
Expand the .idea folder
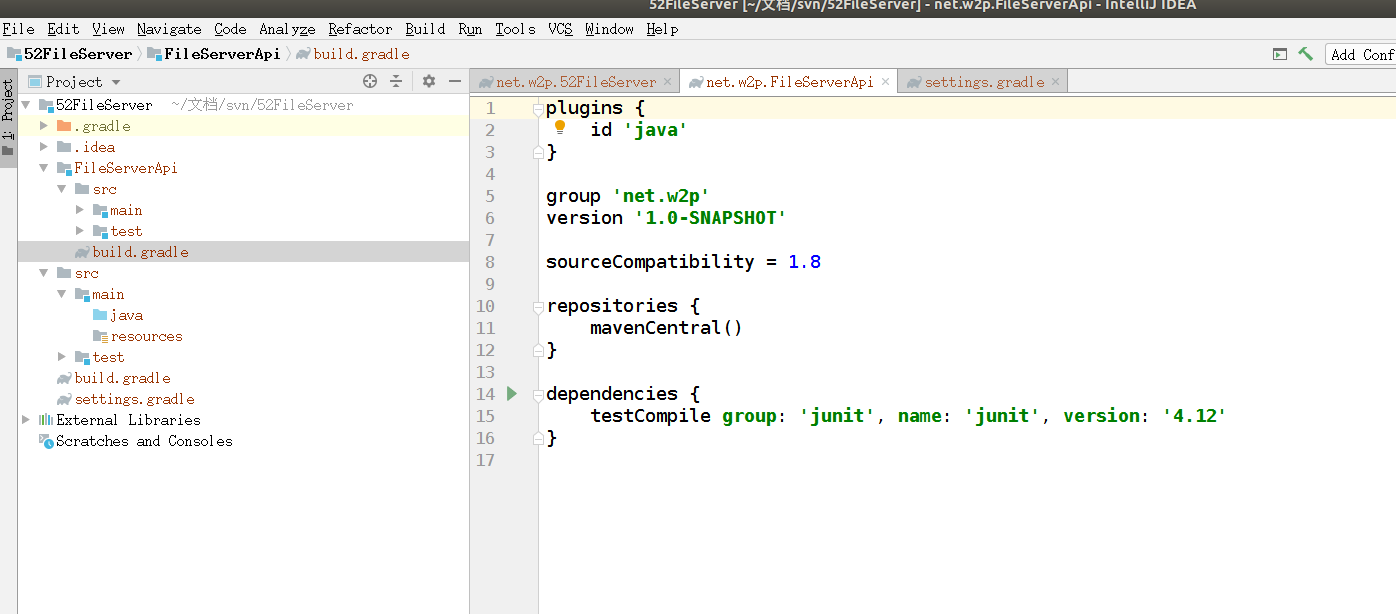point(43,146)
